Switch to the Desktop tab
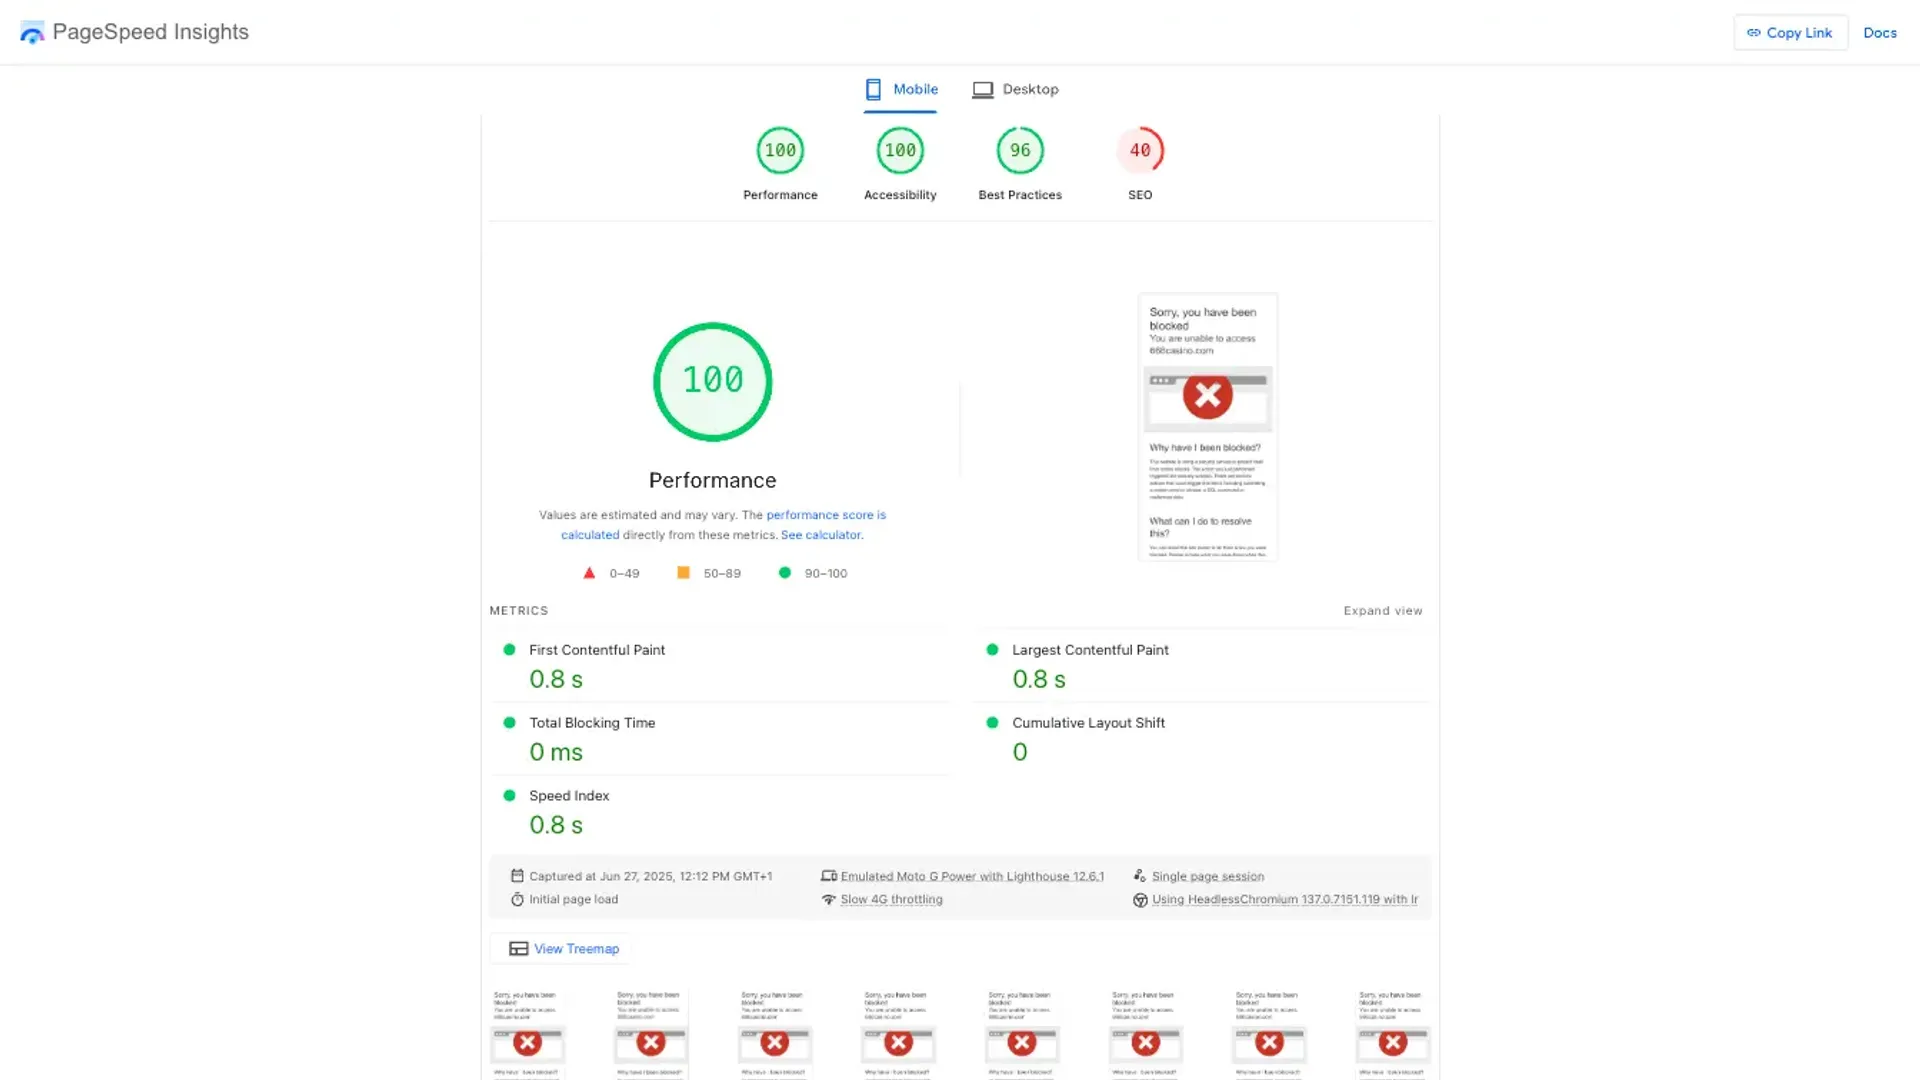1920x1080 pixels. click(1015, 89)
